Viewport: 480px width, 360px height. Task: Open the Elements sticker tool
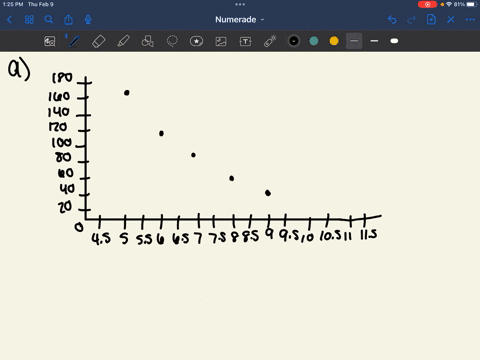click(x=196, y=41)
